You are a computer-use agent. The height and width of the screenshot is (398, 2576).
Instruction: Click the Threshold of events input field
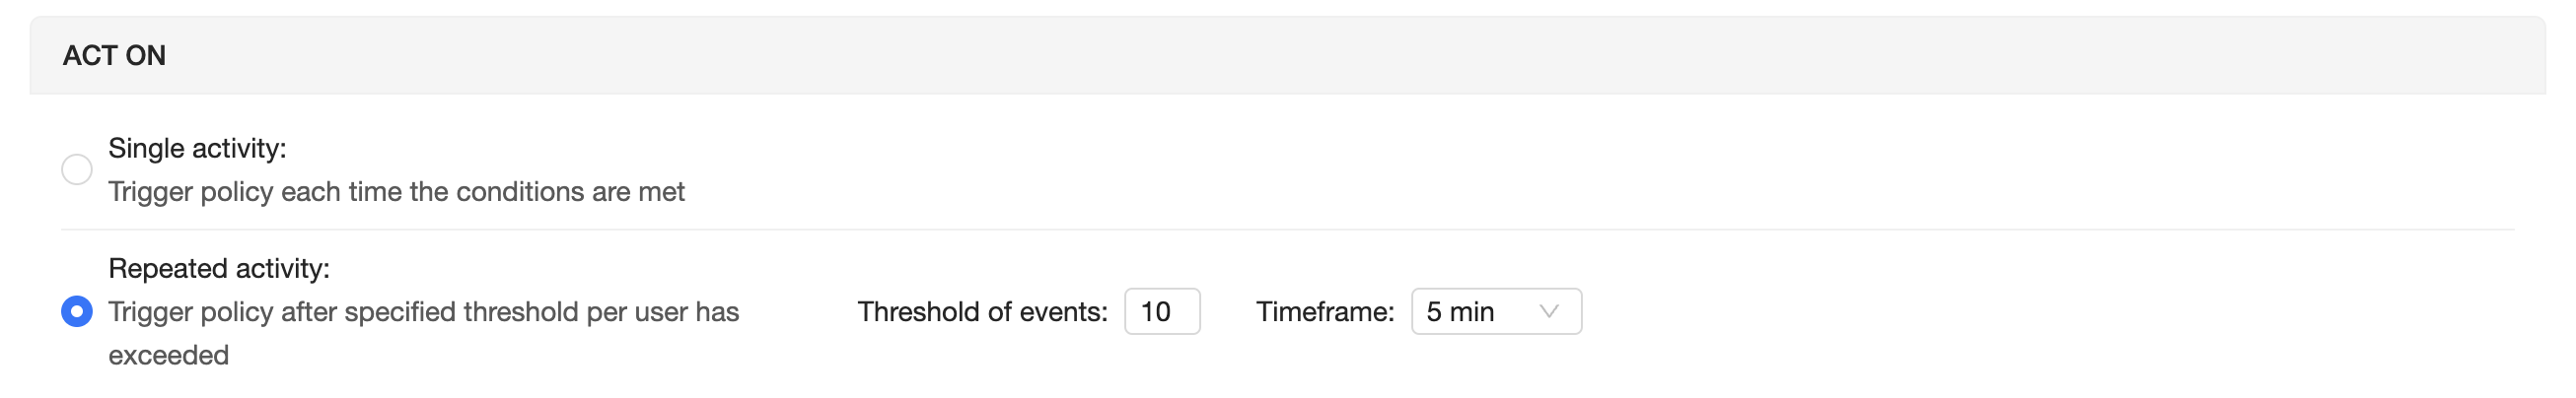[x=1162, y=312]
